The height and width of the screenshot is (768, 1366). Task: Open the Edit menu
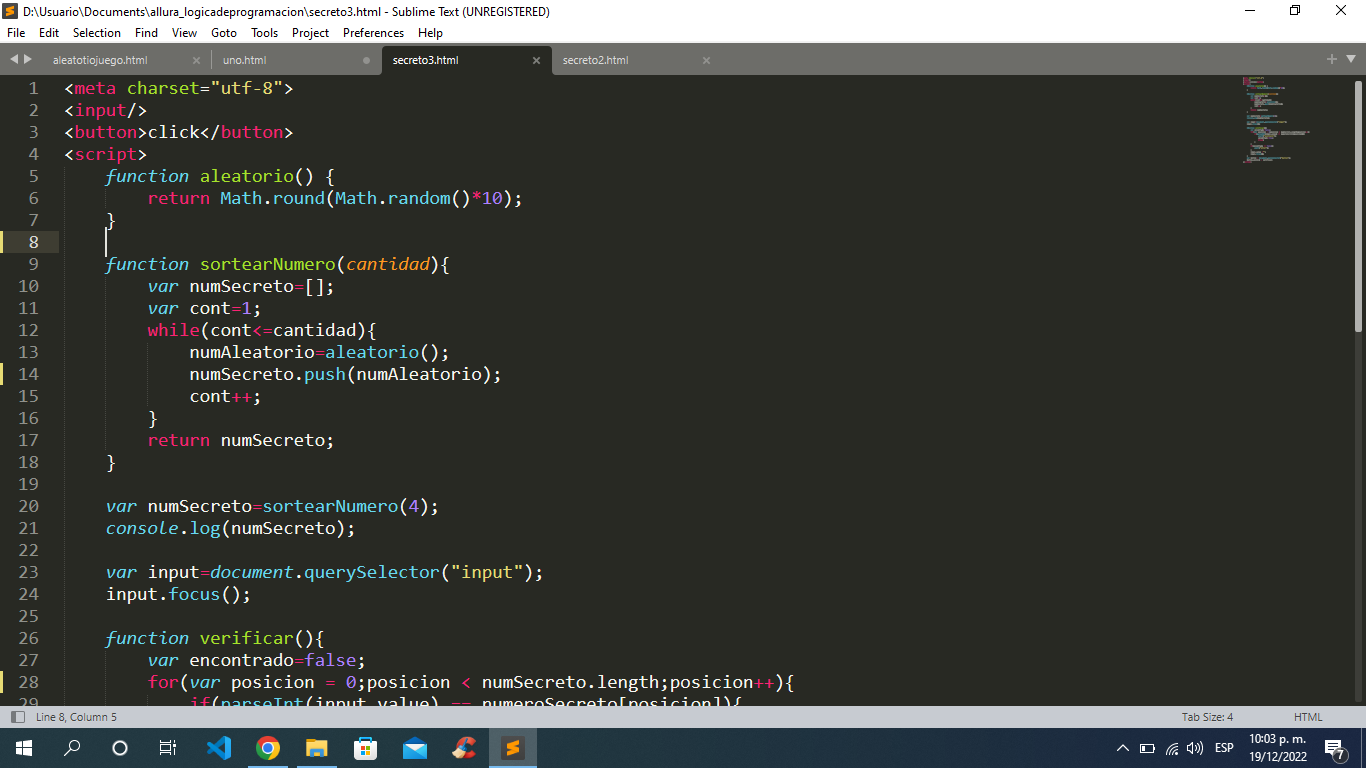pos(49,33)
